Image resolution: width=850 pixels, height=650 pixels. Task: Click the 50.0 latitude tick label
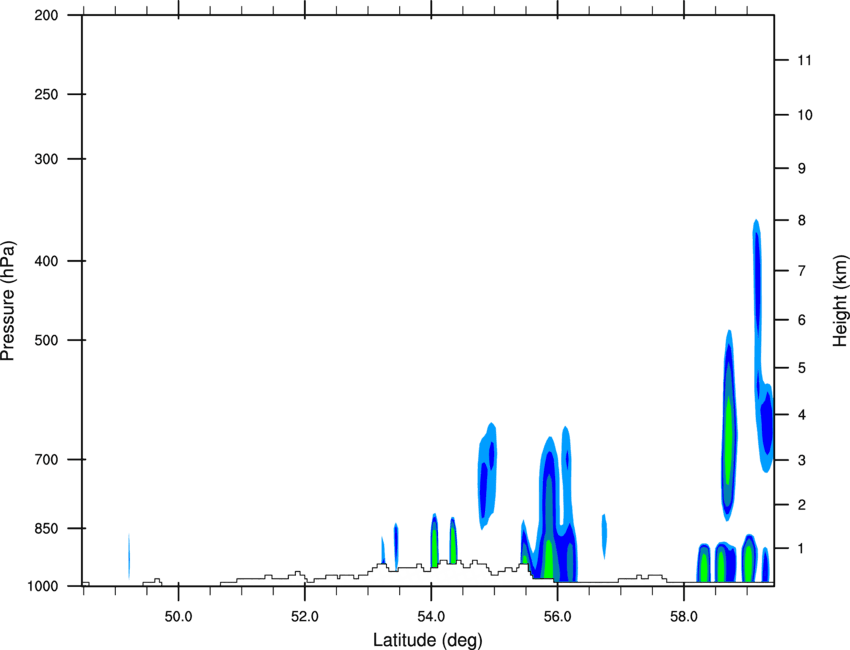coord(178,617)
